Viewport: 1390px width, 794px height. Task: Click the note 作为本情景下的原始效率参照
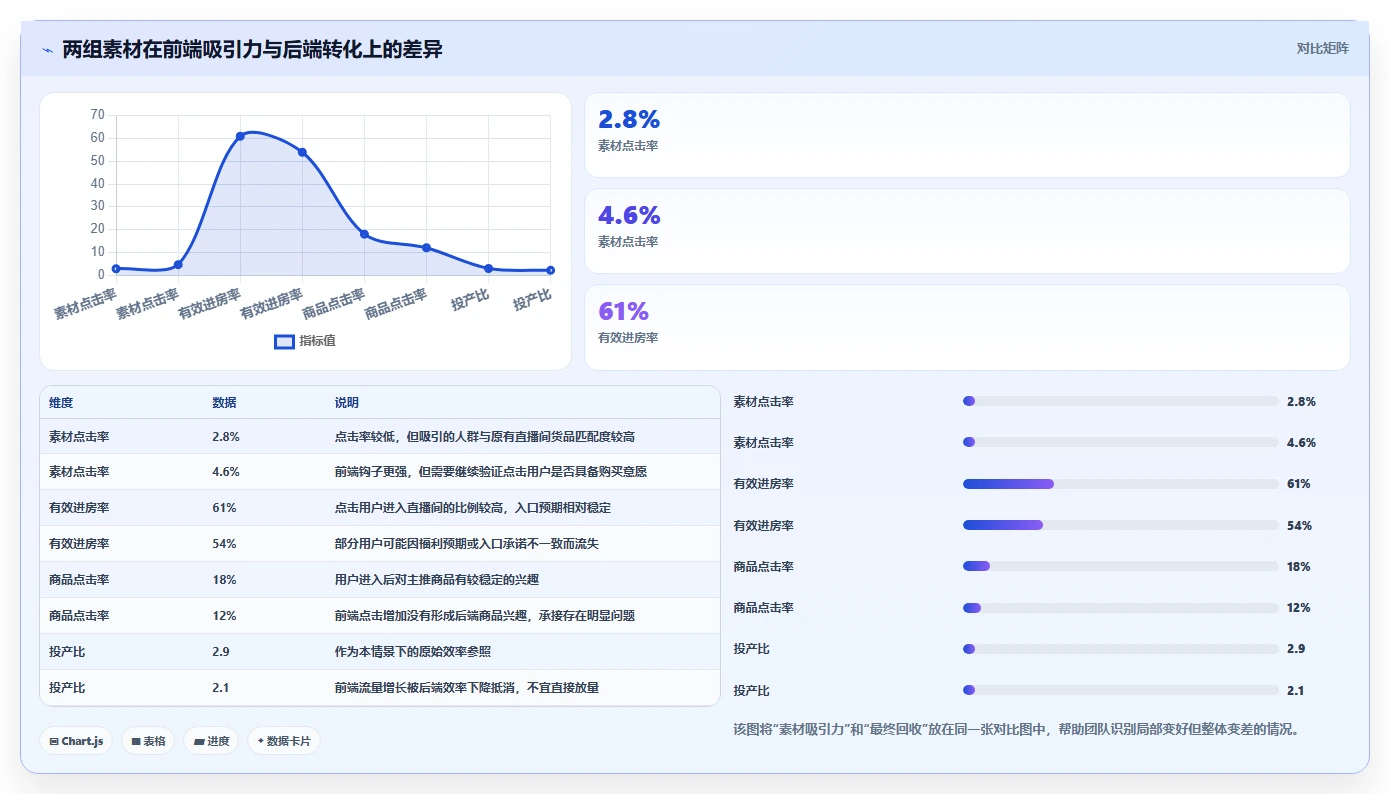pos(412,652)
